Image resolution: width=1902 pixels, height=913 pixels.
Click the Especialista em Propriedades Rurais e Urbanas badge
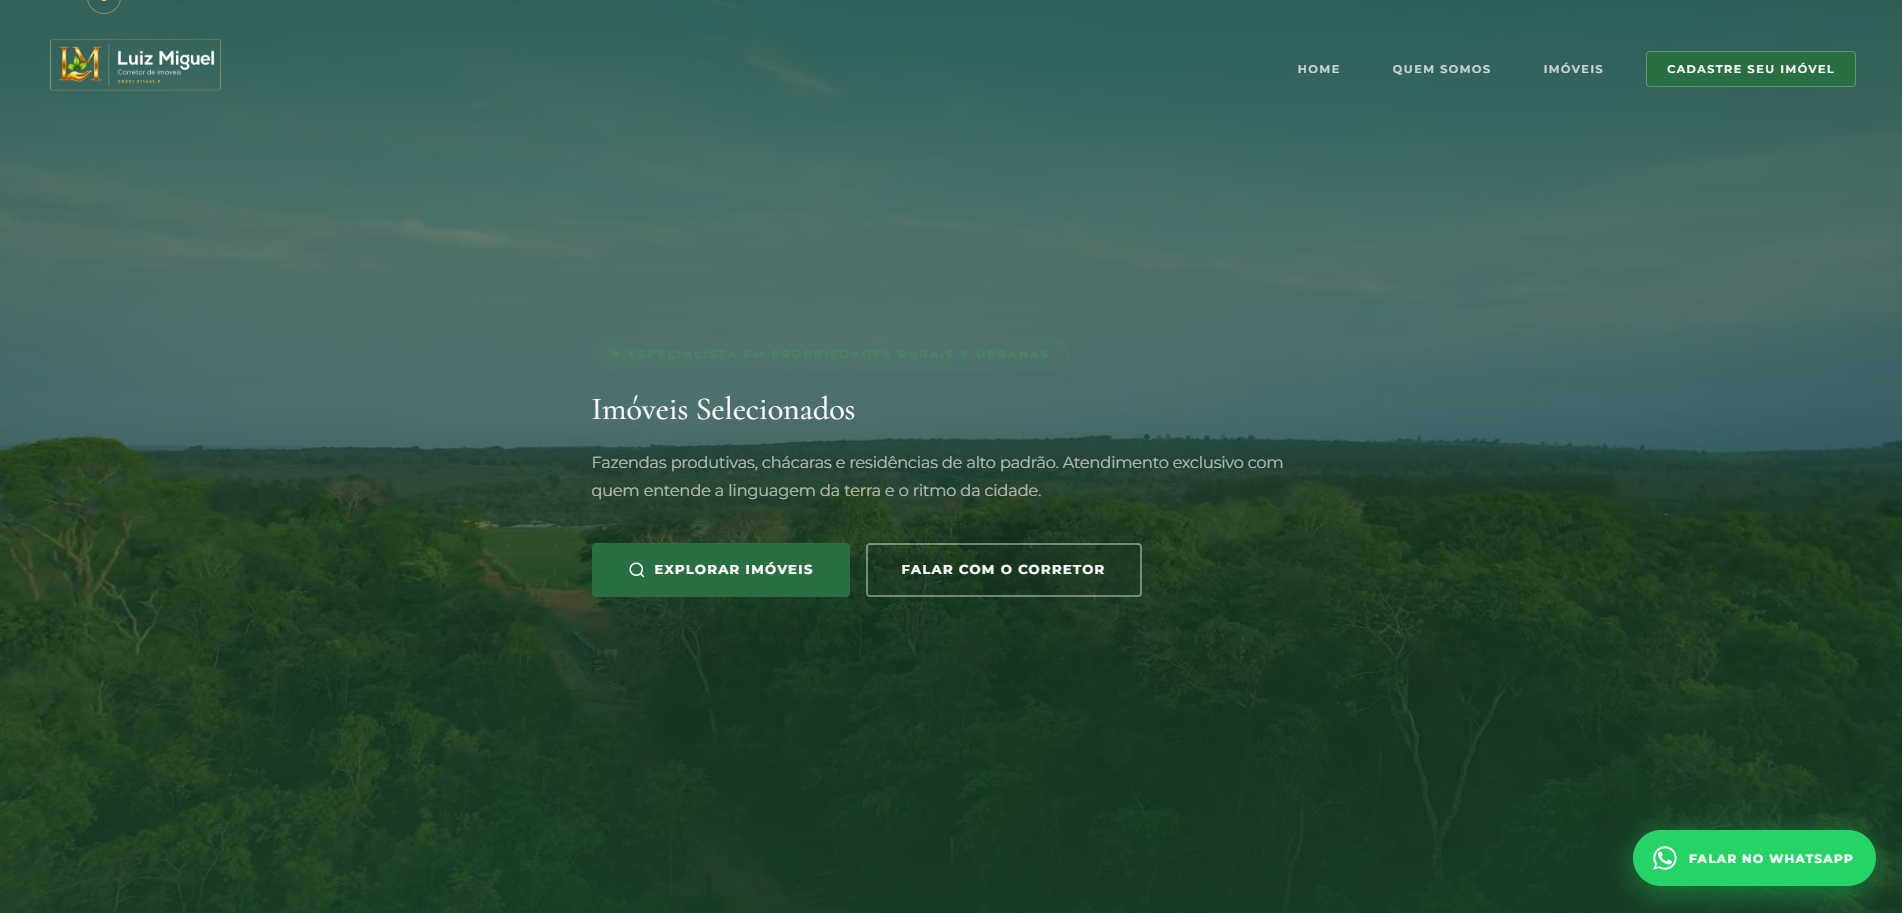click(x=830, y=354)
